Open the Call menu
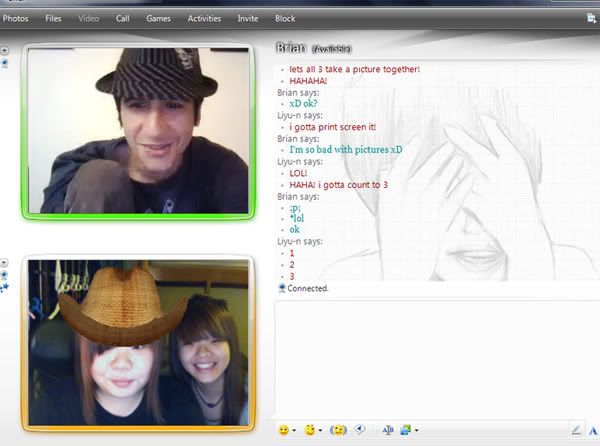The image size is (600, 446). click(x=122, y=18)
